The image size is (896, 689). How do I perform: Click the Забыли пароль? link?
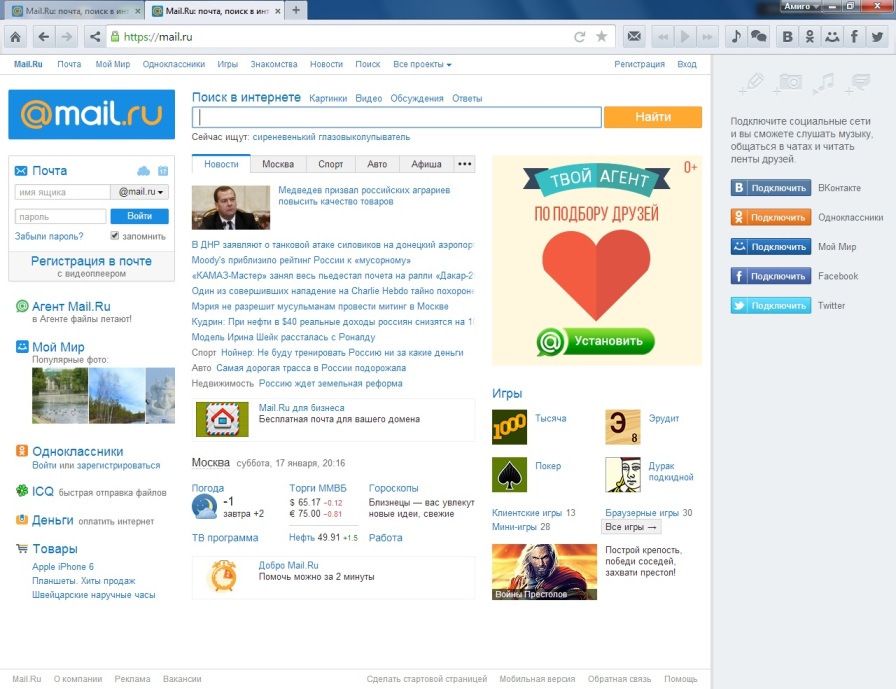(x=45, y=237)
